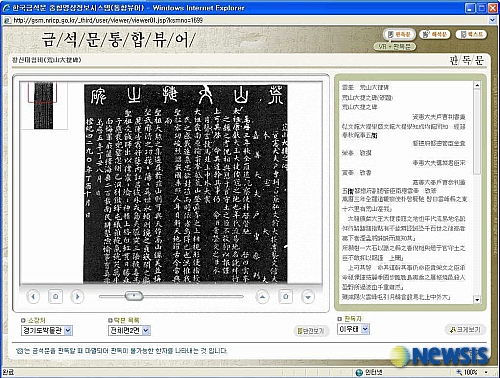Click the VR 판독문 green pill button
Image resolution: width=500 pixels, height=378 pixels.
(x=395, y=47)
